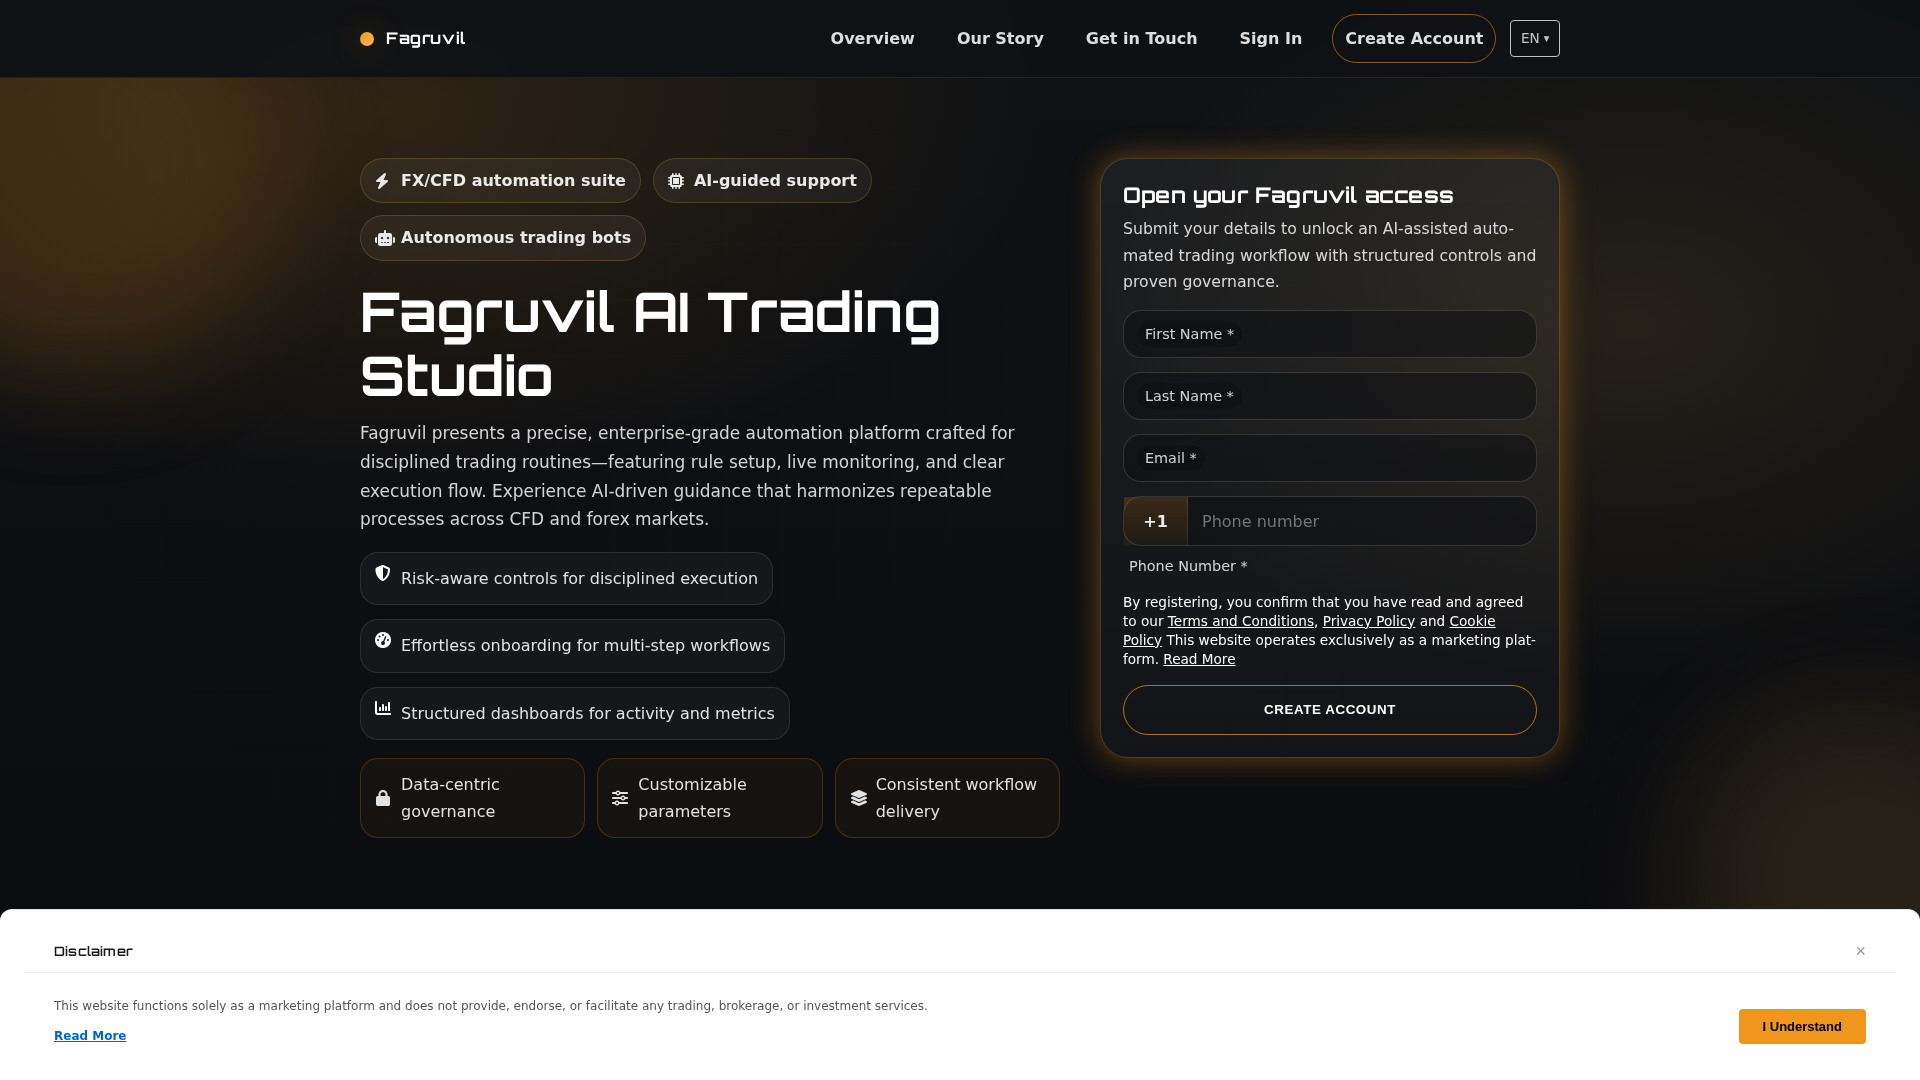The height and width of the screenshot is (1080, 1920).
Task: Click the Open your Fagruvil access heading
Action: click(1288, 196)
